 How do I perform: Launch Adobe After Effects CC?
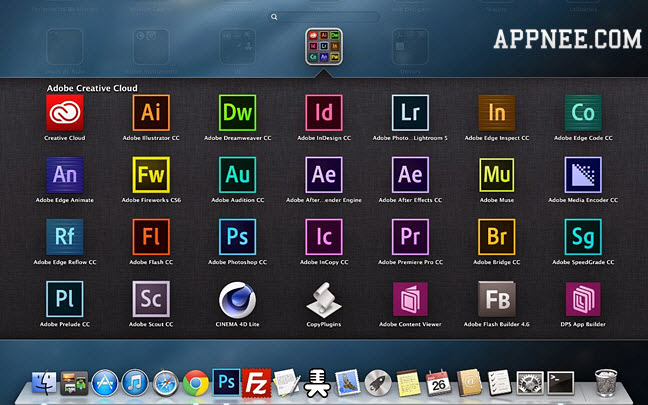click(410, 175)
